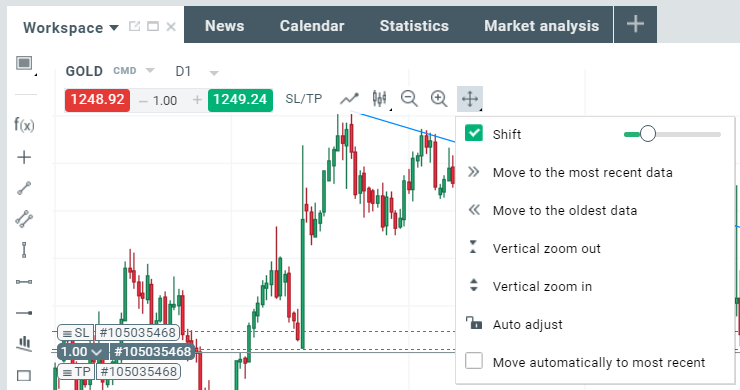
Task: Select the rectangle drawing tool
Action: coord(24,376)
